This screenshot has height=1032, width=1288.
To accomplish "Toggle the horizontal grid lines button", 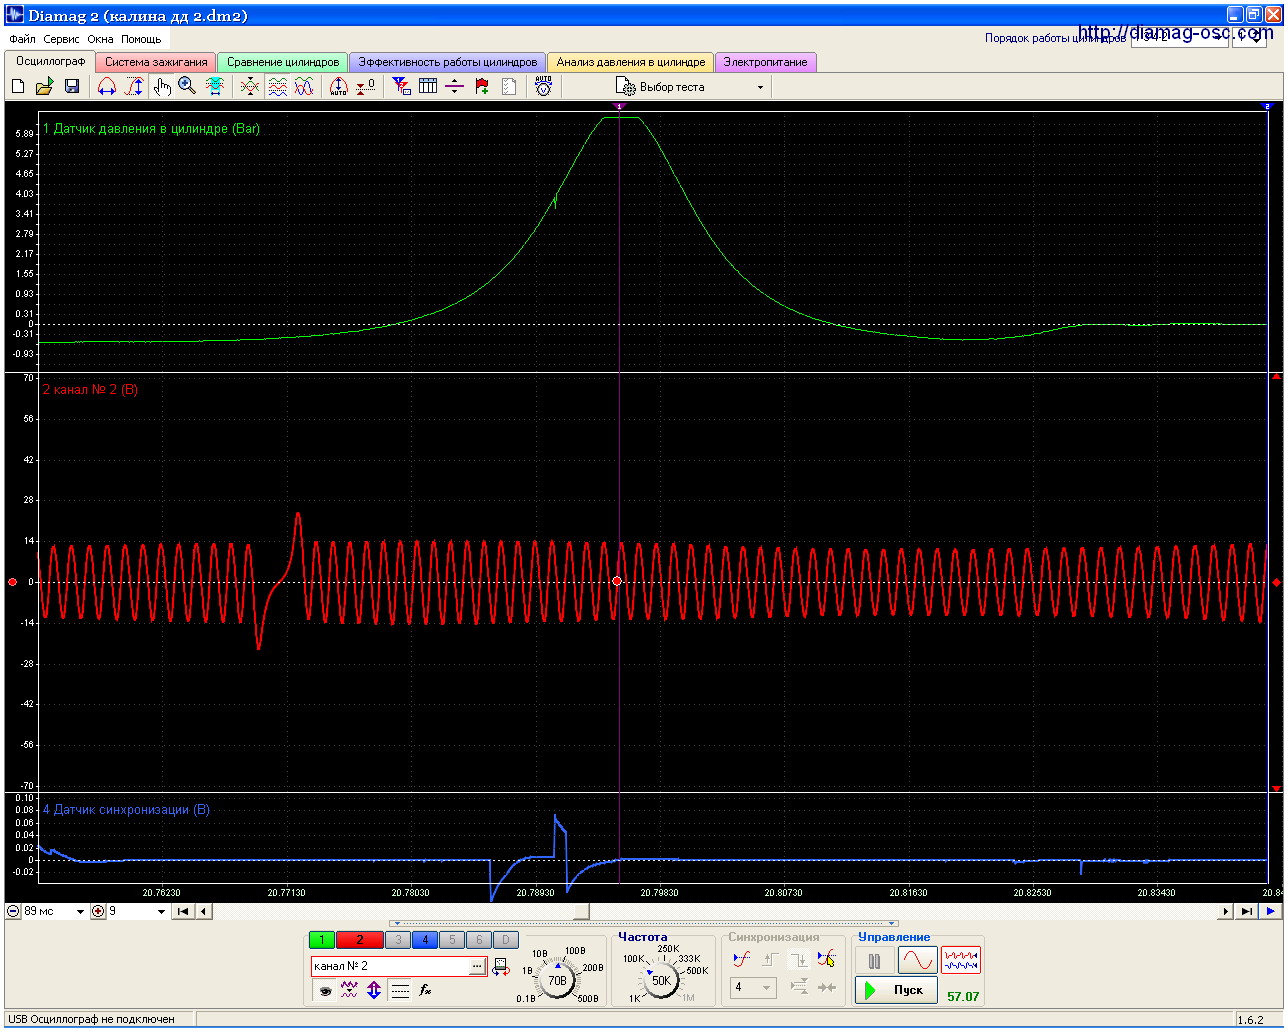I will [x=400, y=991].
